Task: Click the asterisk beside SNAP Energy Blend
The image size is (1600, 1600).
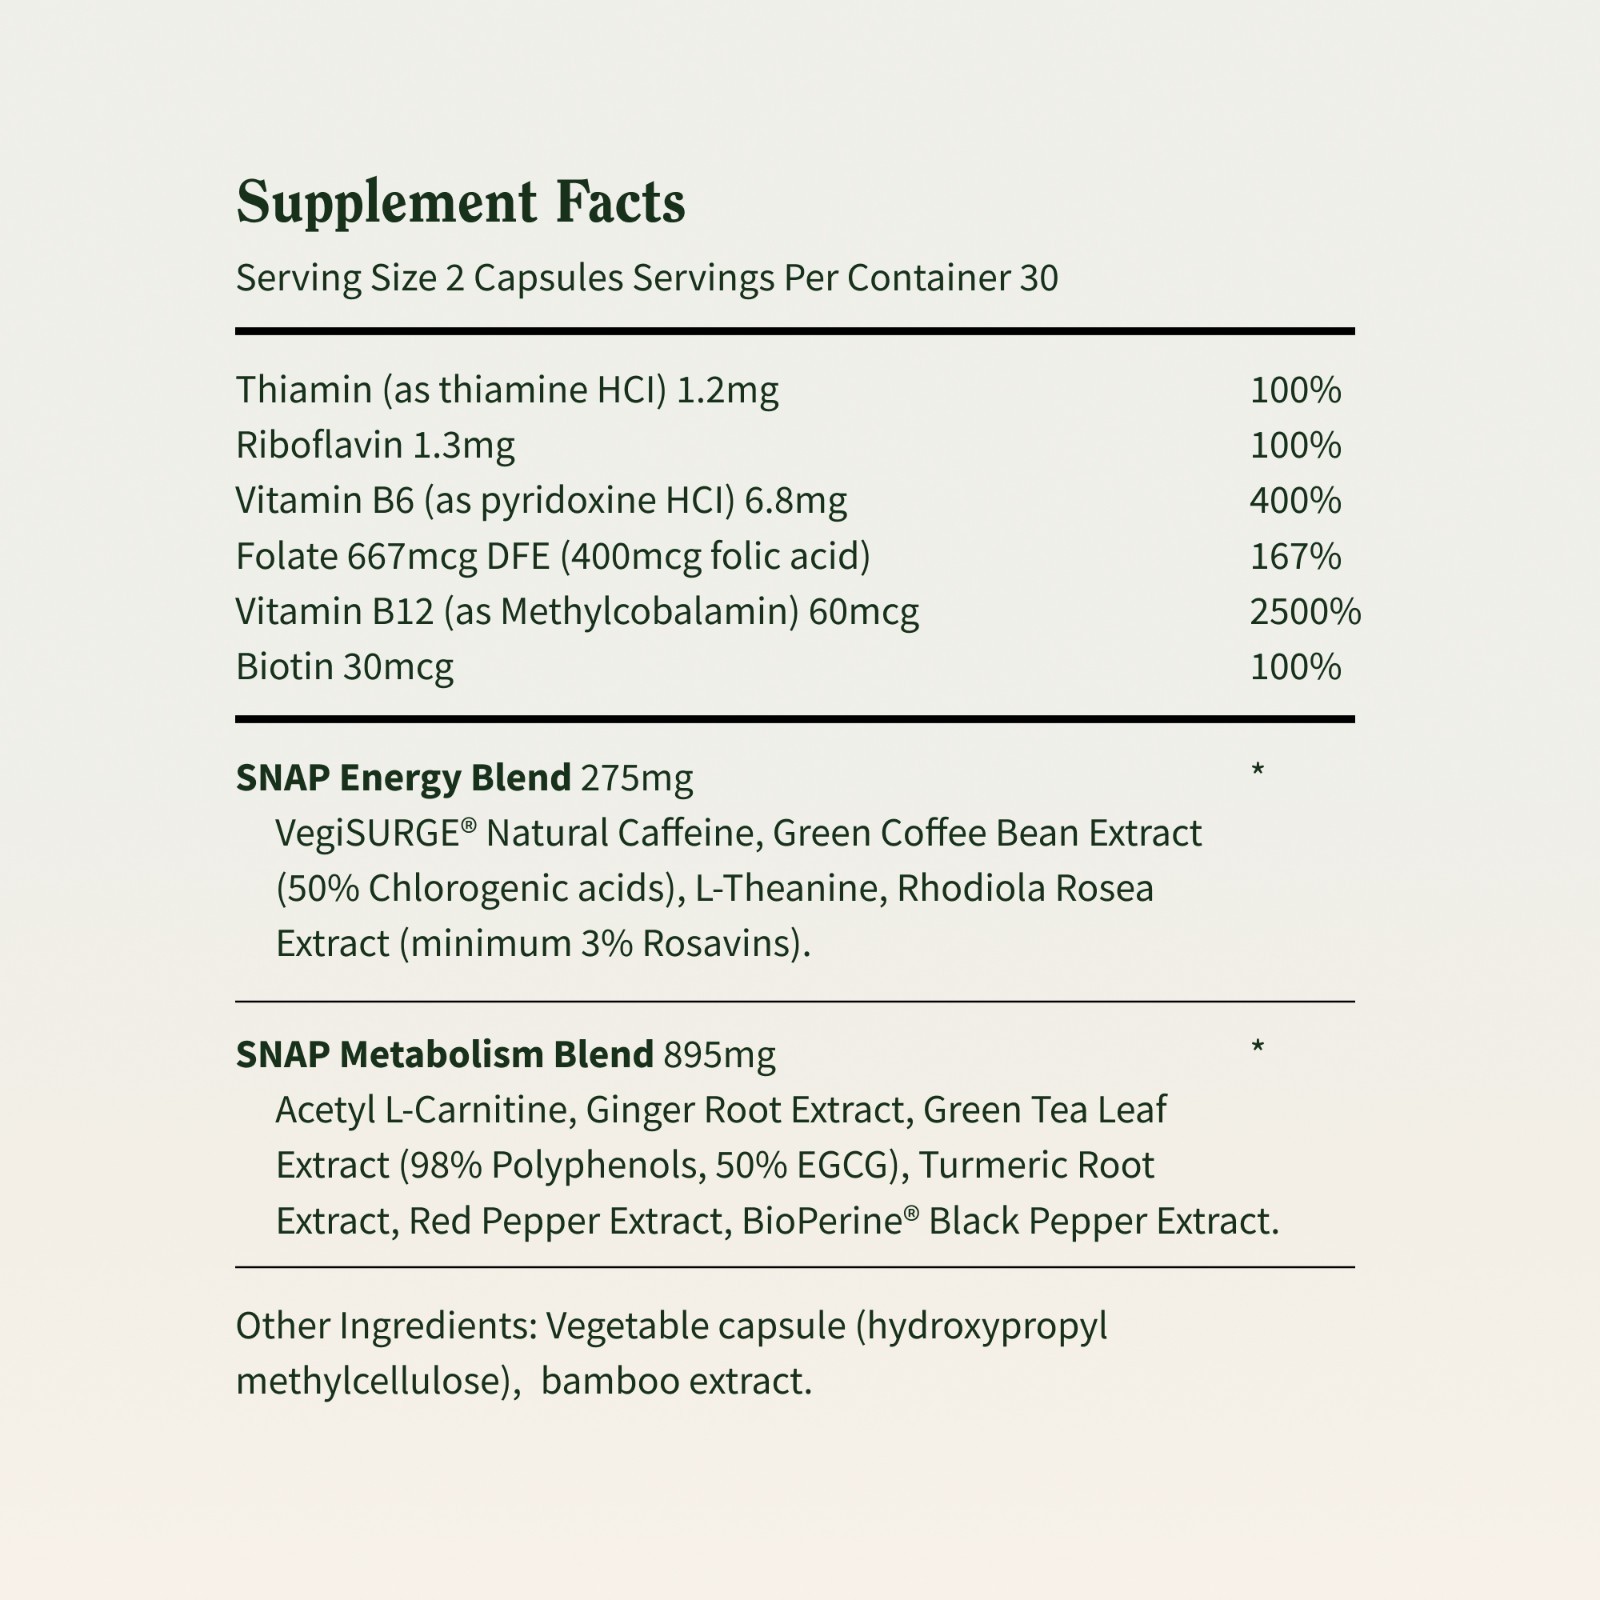Action: [x=1258, y=771]
